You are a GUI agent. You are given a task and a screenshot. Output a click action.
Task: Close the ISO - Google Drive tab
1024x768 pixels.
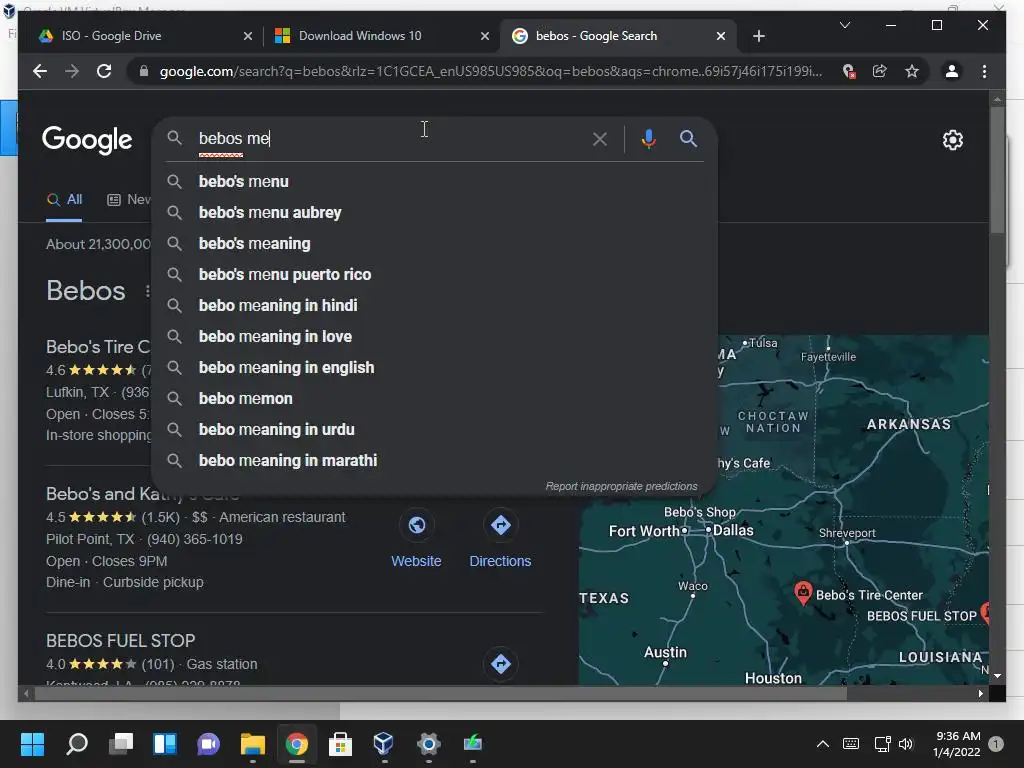(x=248, y=36)
